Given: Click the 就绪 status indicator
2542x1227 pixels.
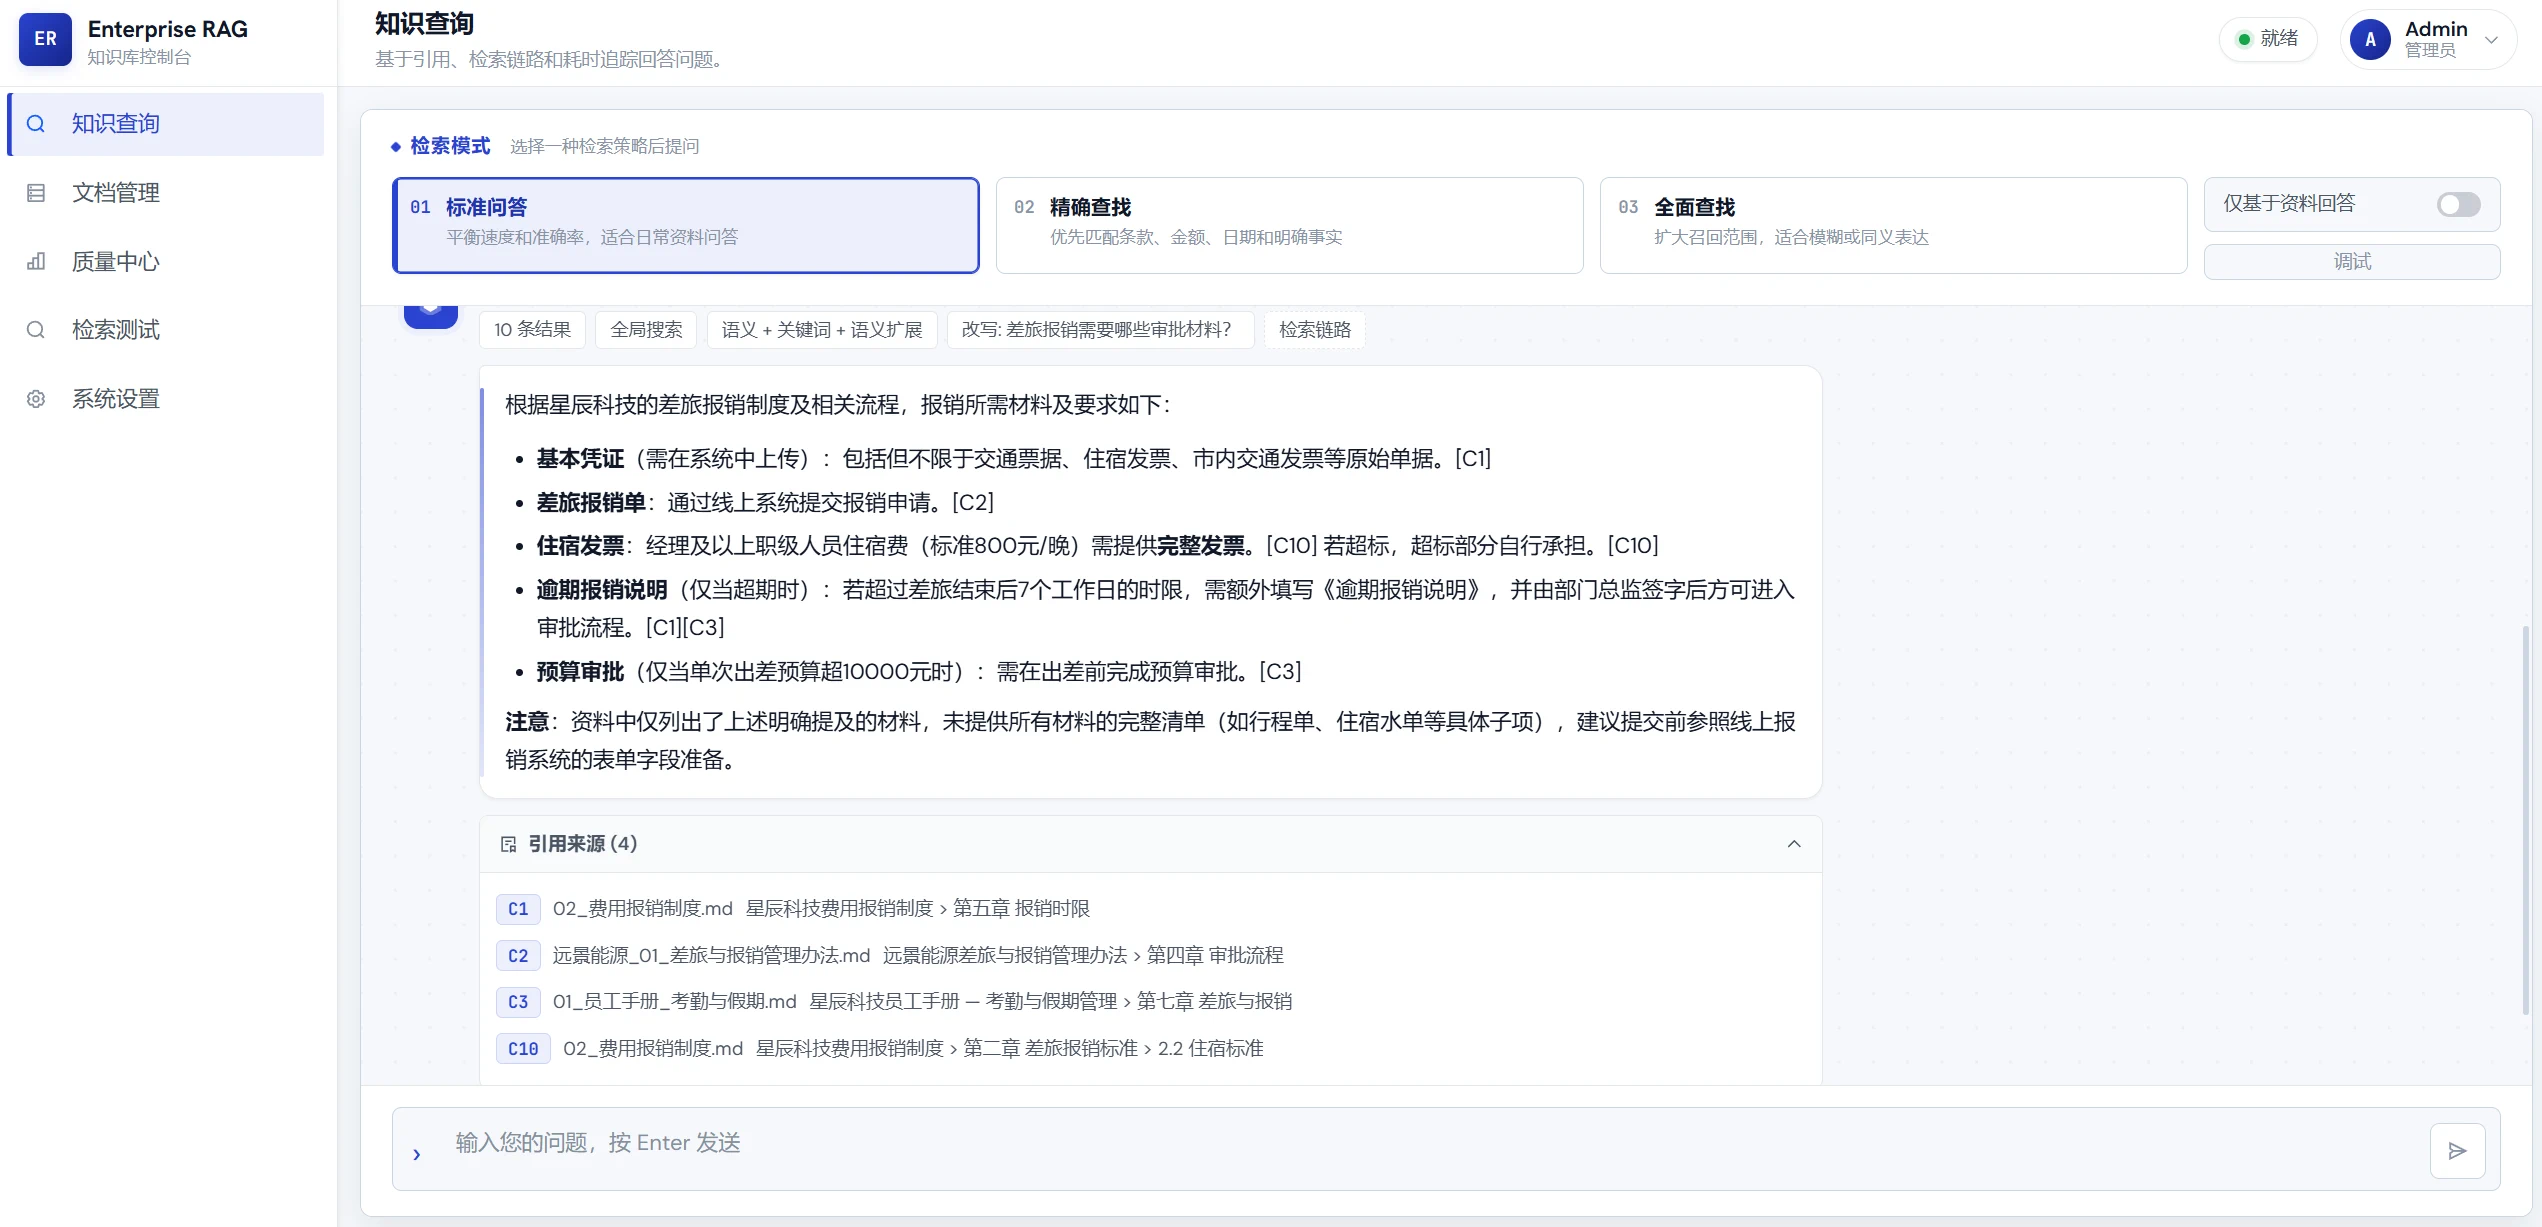Looking at the screenshot, I should pos(2268,39).
